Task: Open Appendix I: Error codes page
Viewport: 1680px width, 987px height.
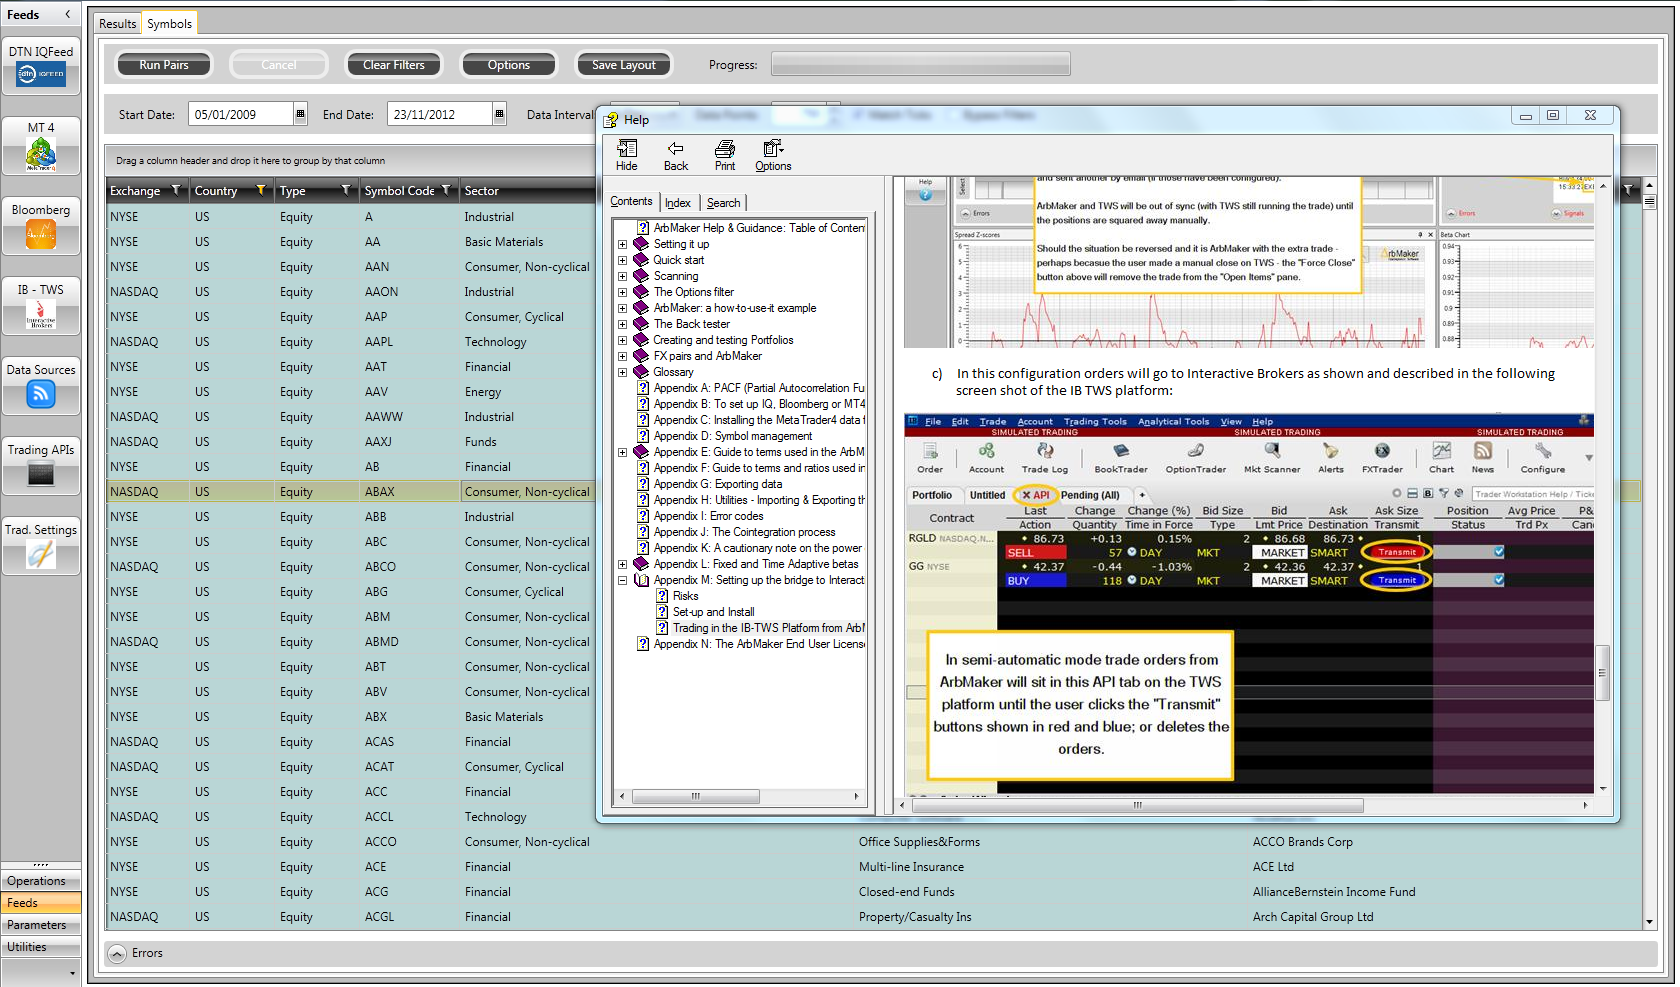Action: click(708, 516)
